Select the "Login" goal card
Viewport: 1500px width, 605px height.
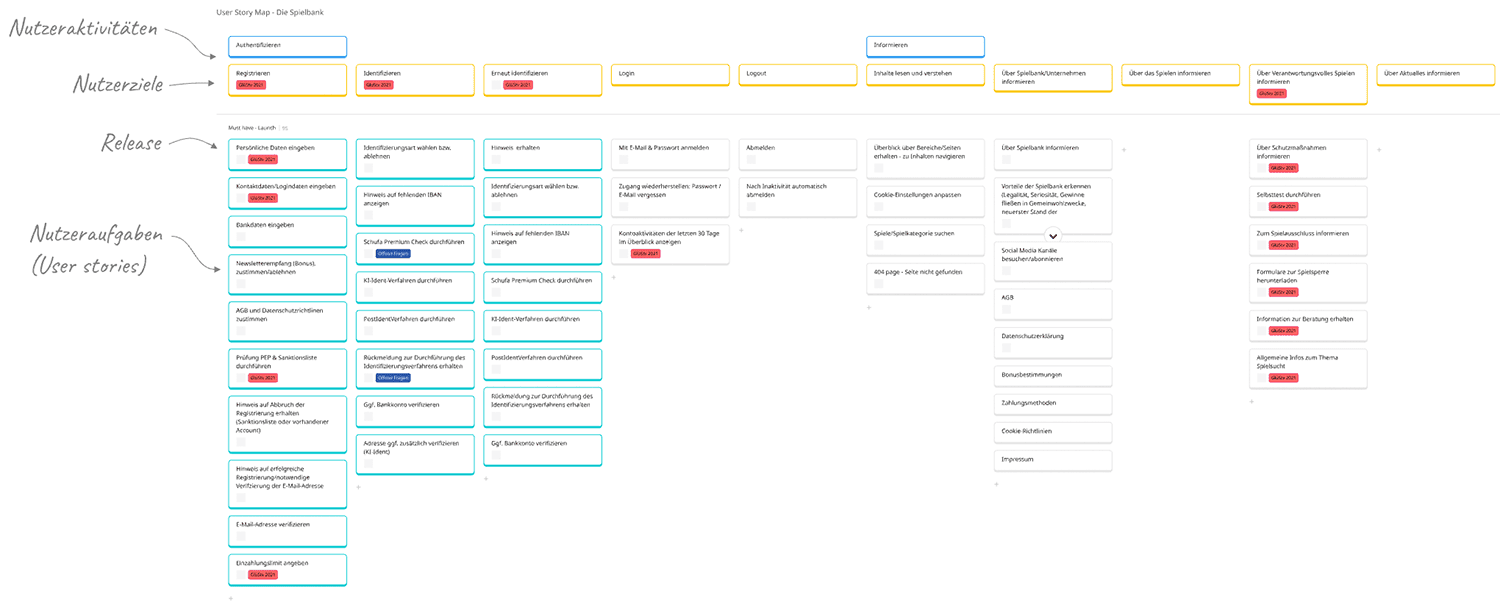[x=670, y=73]
